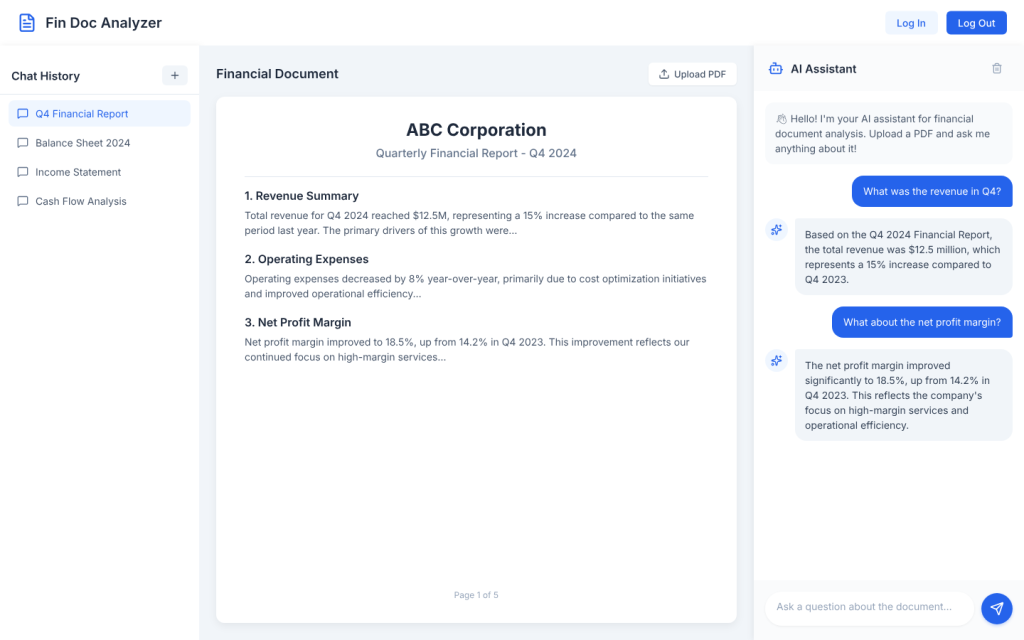Click sparkle avatar next to revenue answer
The width and height of the screenshot is (1024, 640).
(x=776, y=231)
